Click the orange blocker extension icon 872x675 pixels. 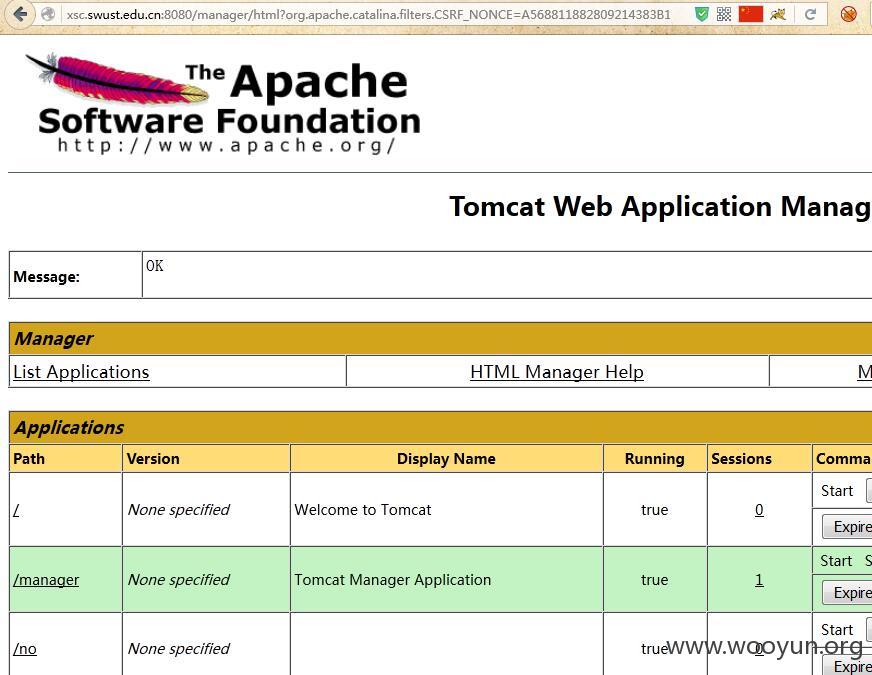[848, 14]
